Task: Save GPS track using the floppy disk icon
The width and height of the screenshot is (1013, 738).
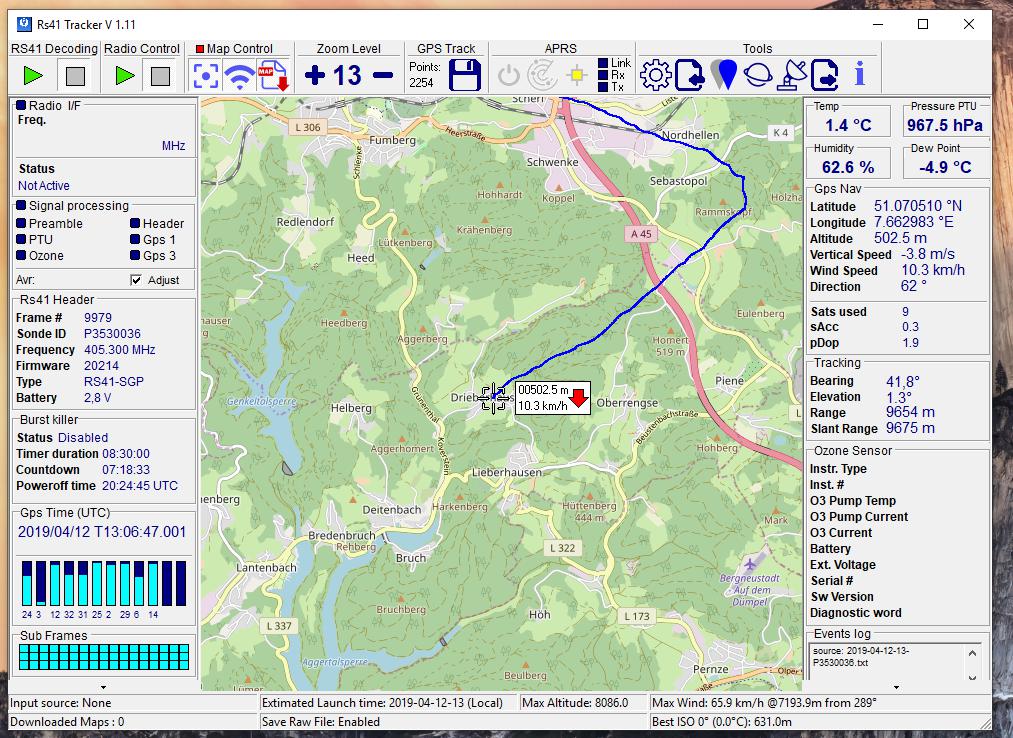Action: click(x=465, y=75)
